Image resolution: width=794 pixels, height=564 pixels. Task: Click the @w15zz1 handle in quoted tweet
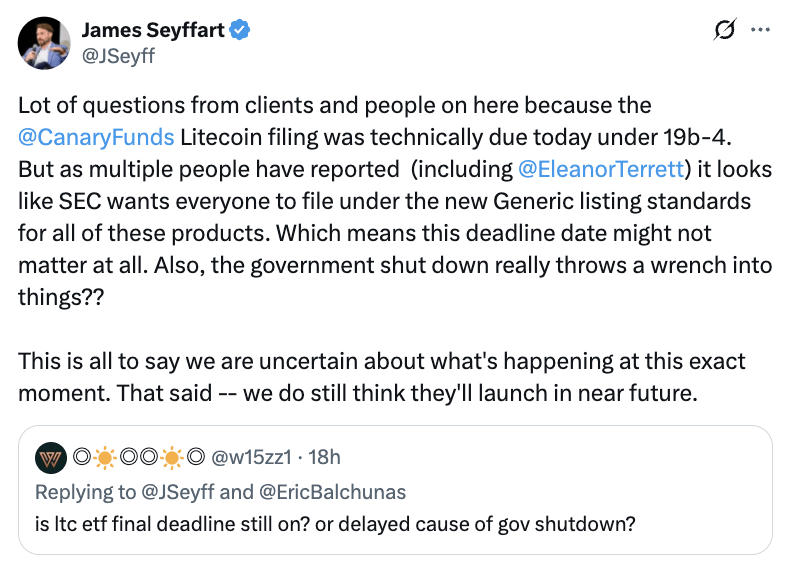pos(252,457)
